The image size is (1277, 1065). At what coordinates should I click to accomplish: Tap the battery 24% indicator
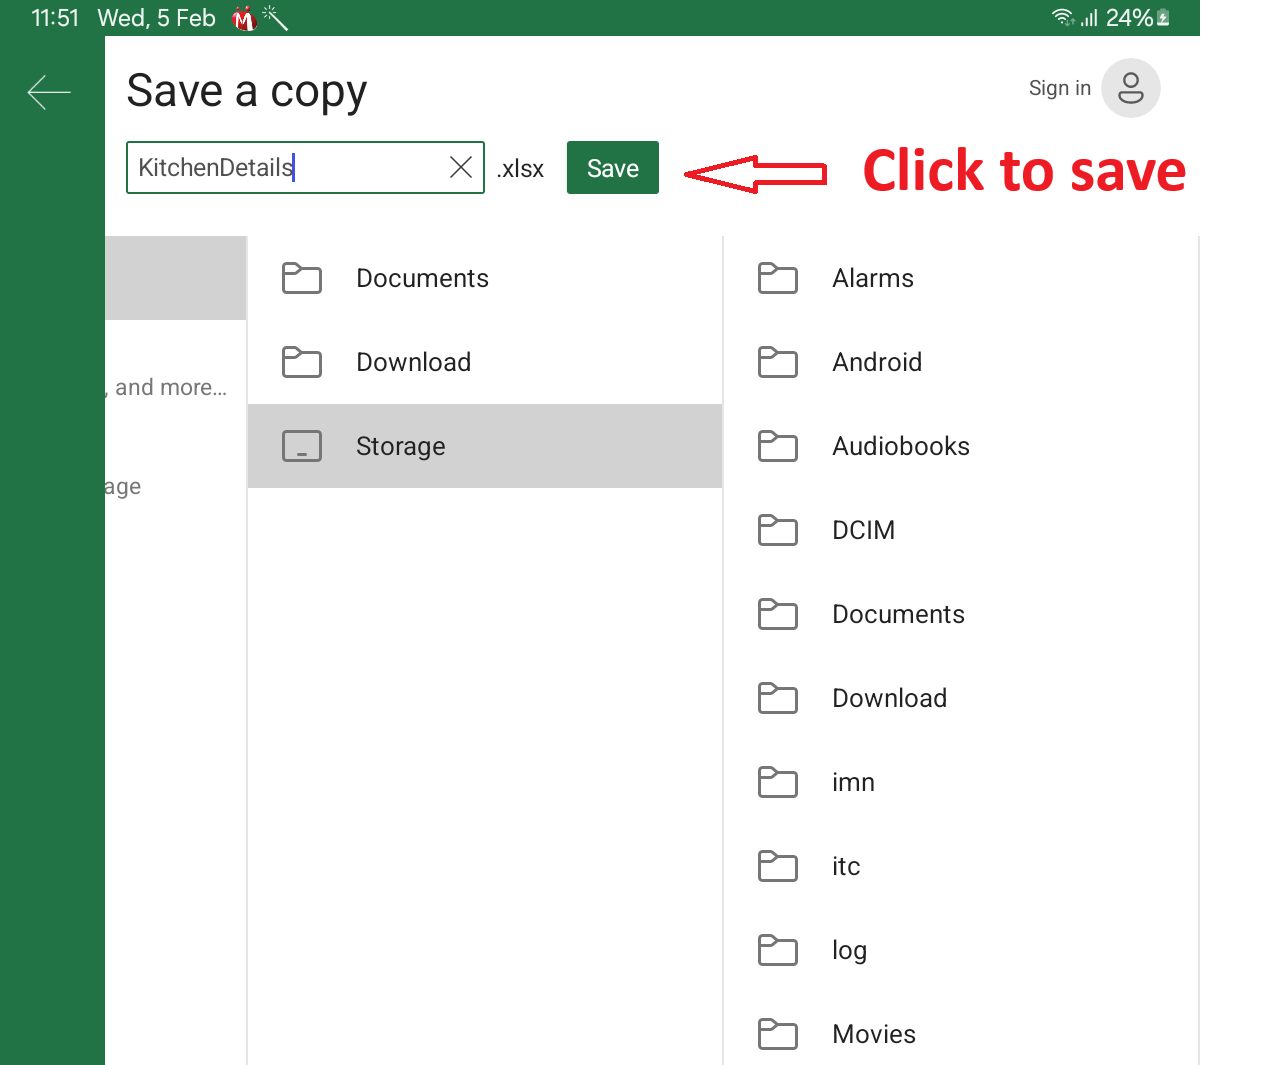click(x=1138, y=17)
